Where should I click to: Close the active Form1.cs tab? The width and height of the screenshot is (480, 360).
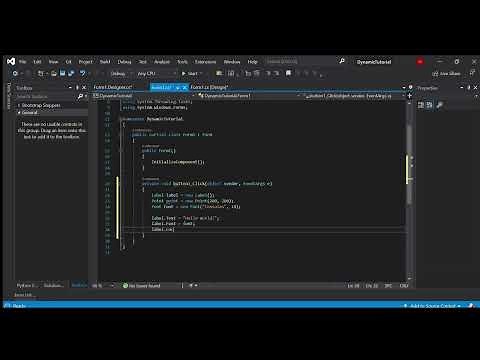tap(185, 88)
